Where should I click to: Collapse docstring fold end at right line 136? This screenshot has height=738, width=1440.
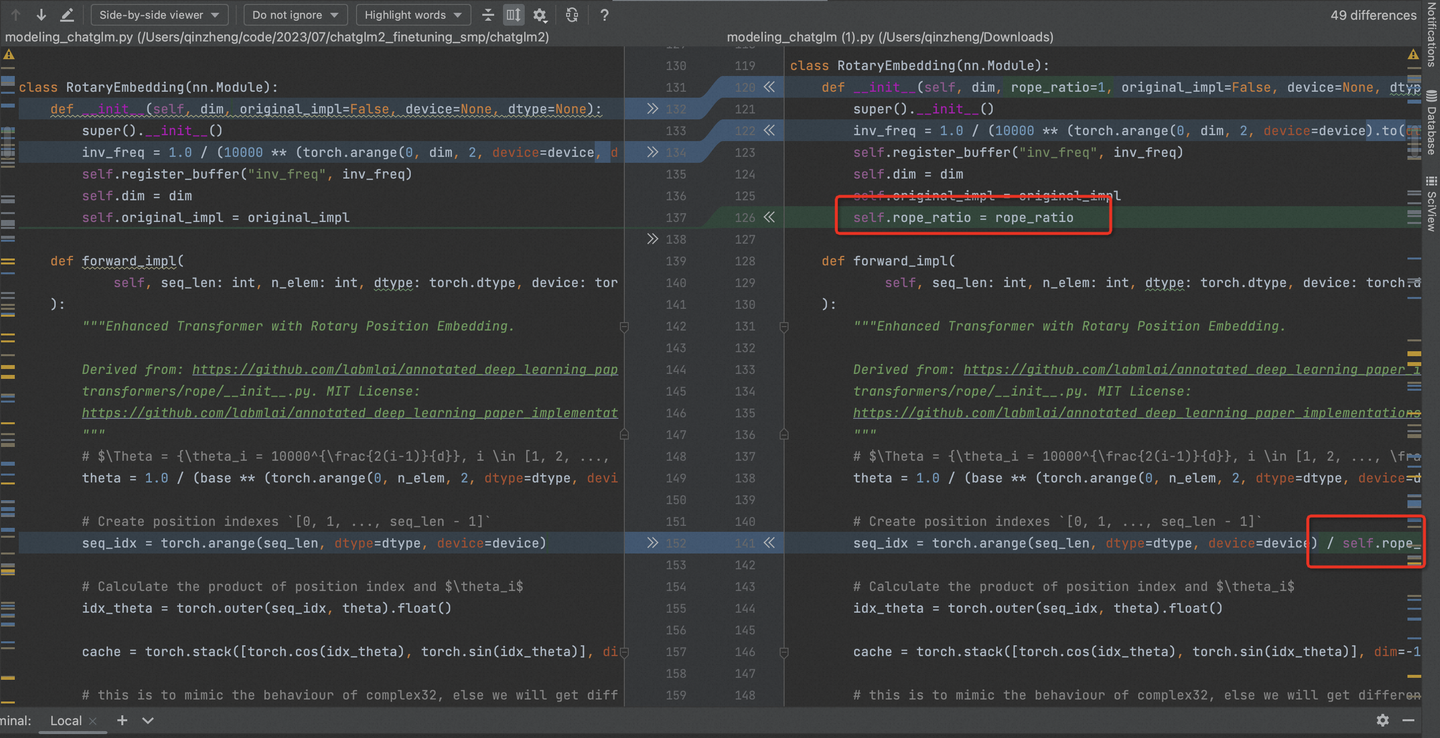(784, 435)
